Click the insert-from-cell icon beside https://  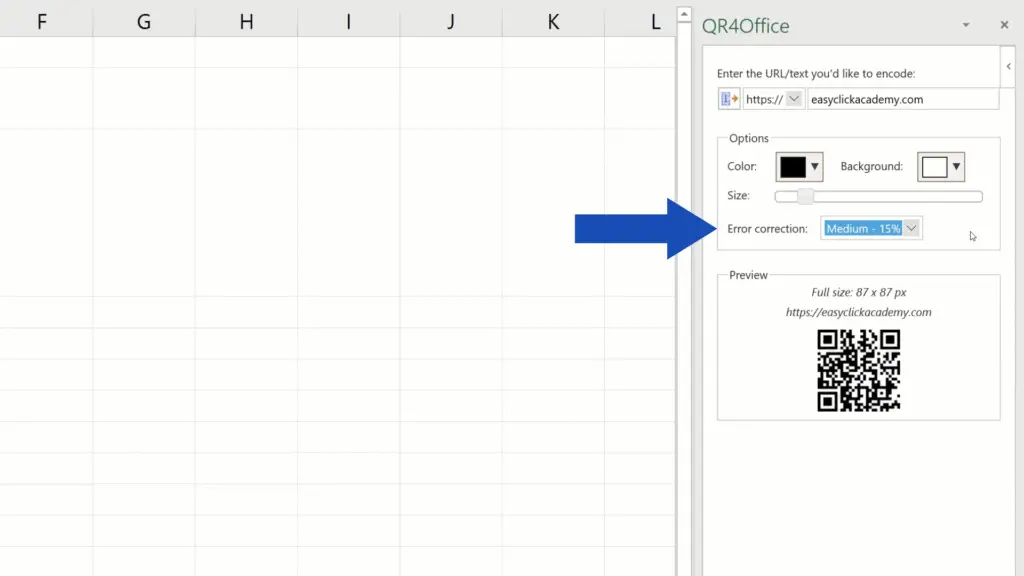pos(729,99)
